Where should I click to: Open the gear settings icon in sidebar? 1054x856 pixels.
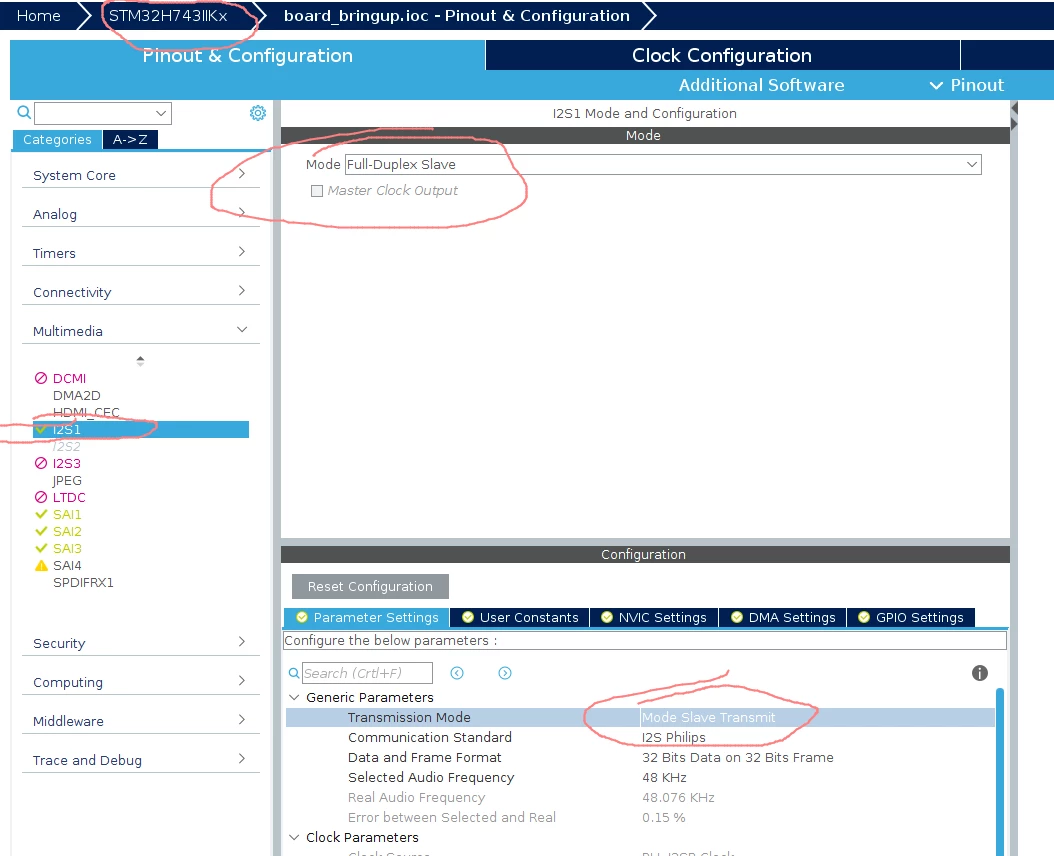(257, 113)
